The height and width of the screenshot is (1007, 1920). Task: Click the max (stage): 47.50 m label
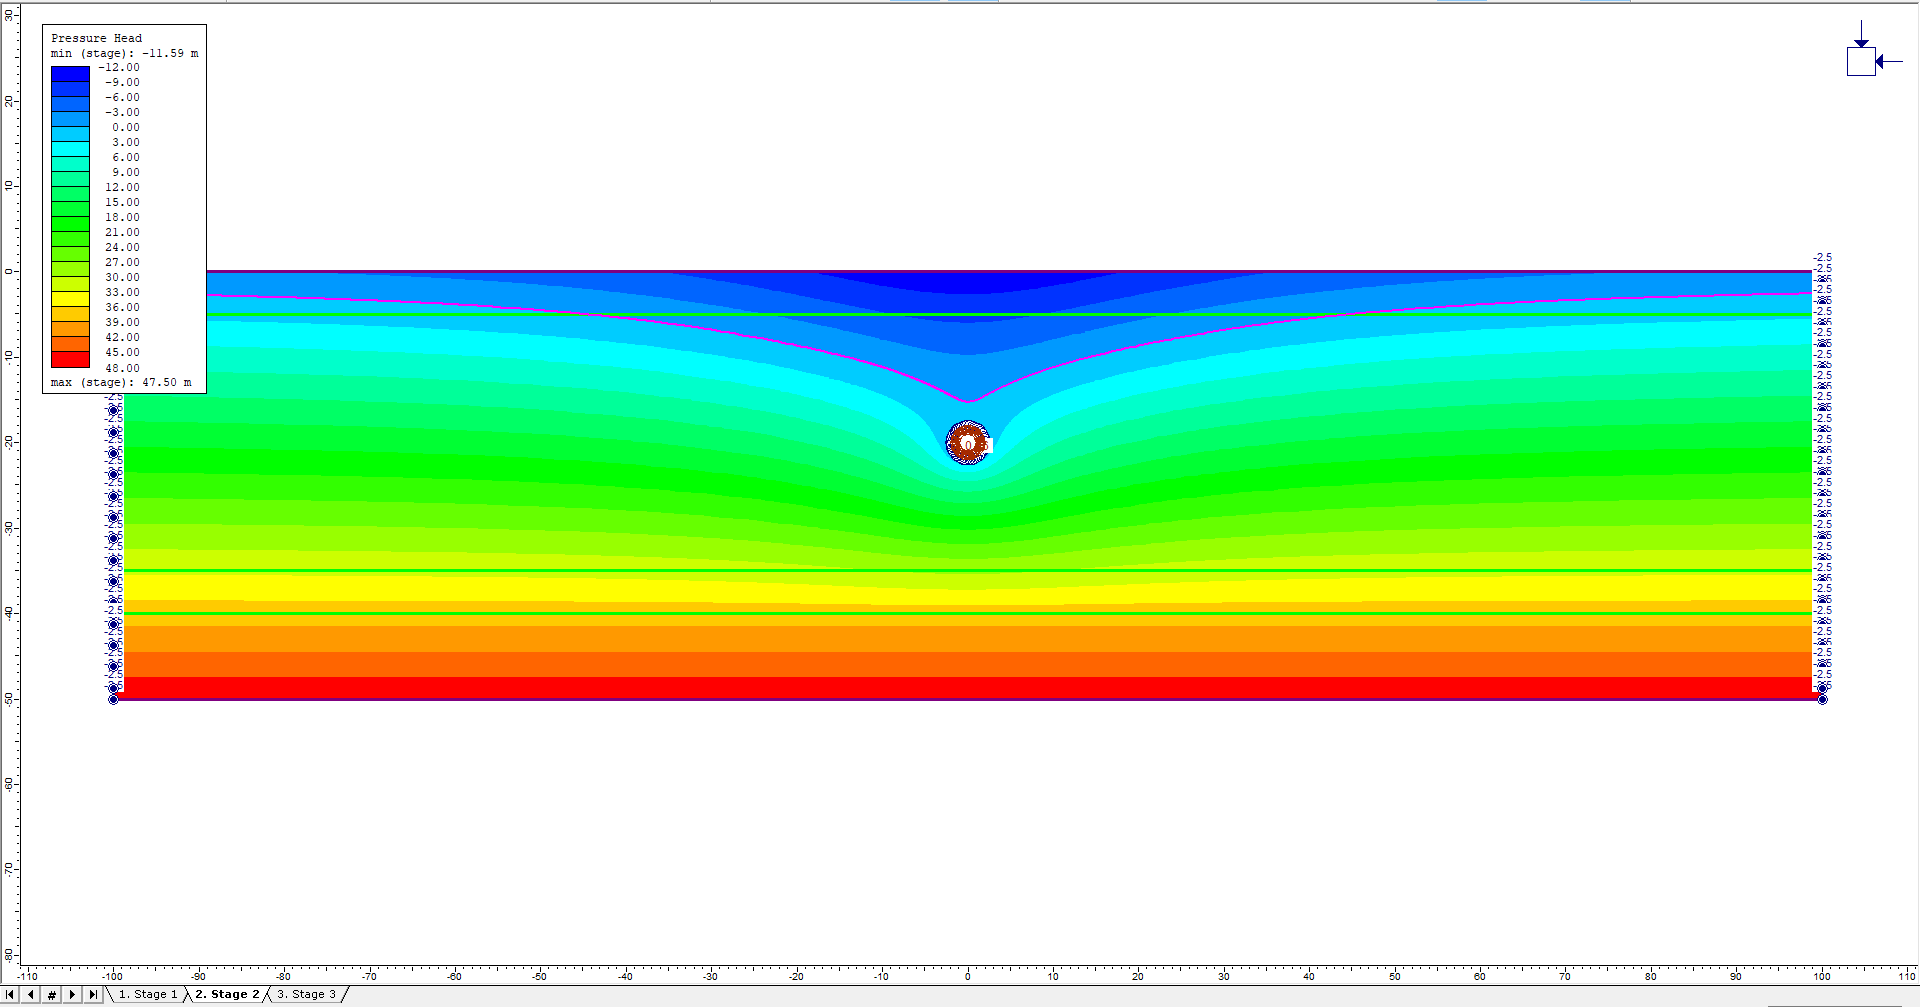(119, 382)
